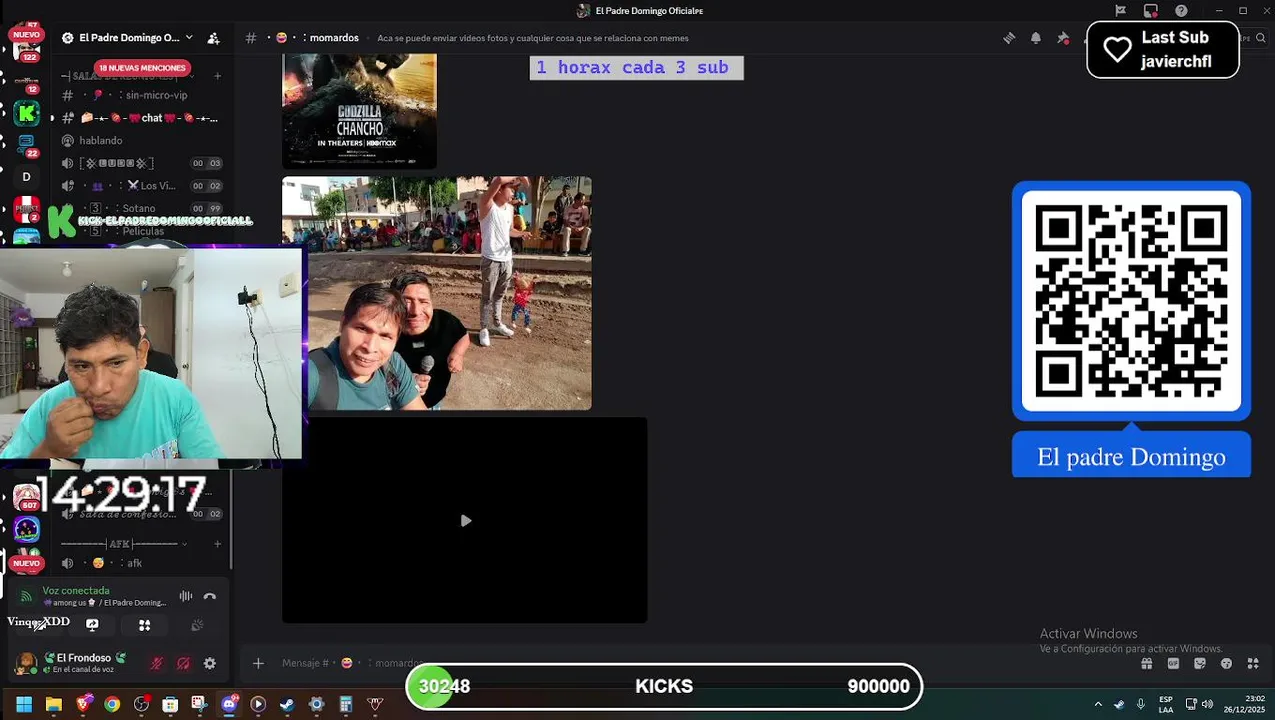Select the D letter server icon
This screenshot has height=720, width=1275.
(x=27, y=177)
